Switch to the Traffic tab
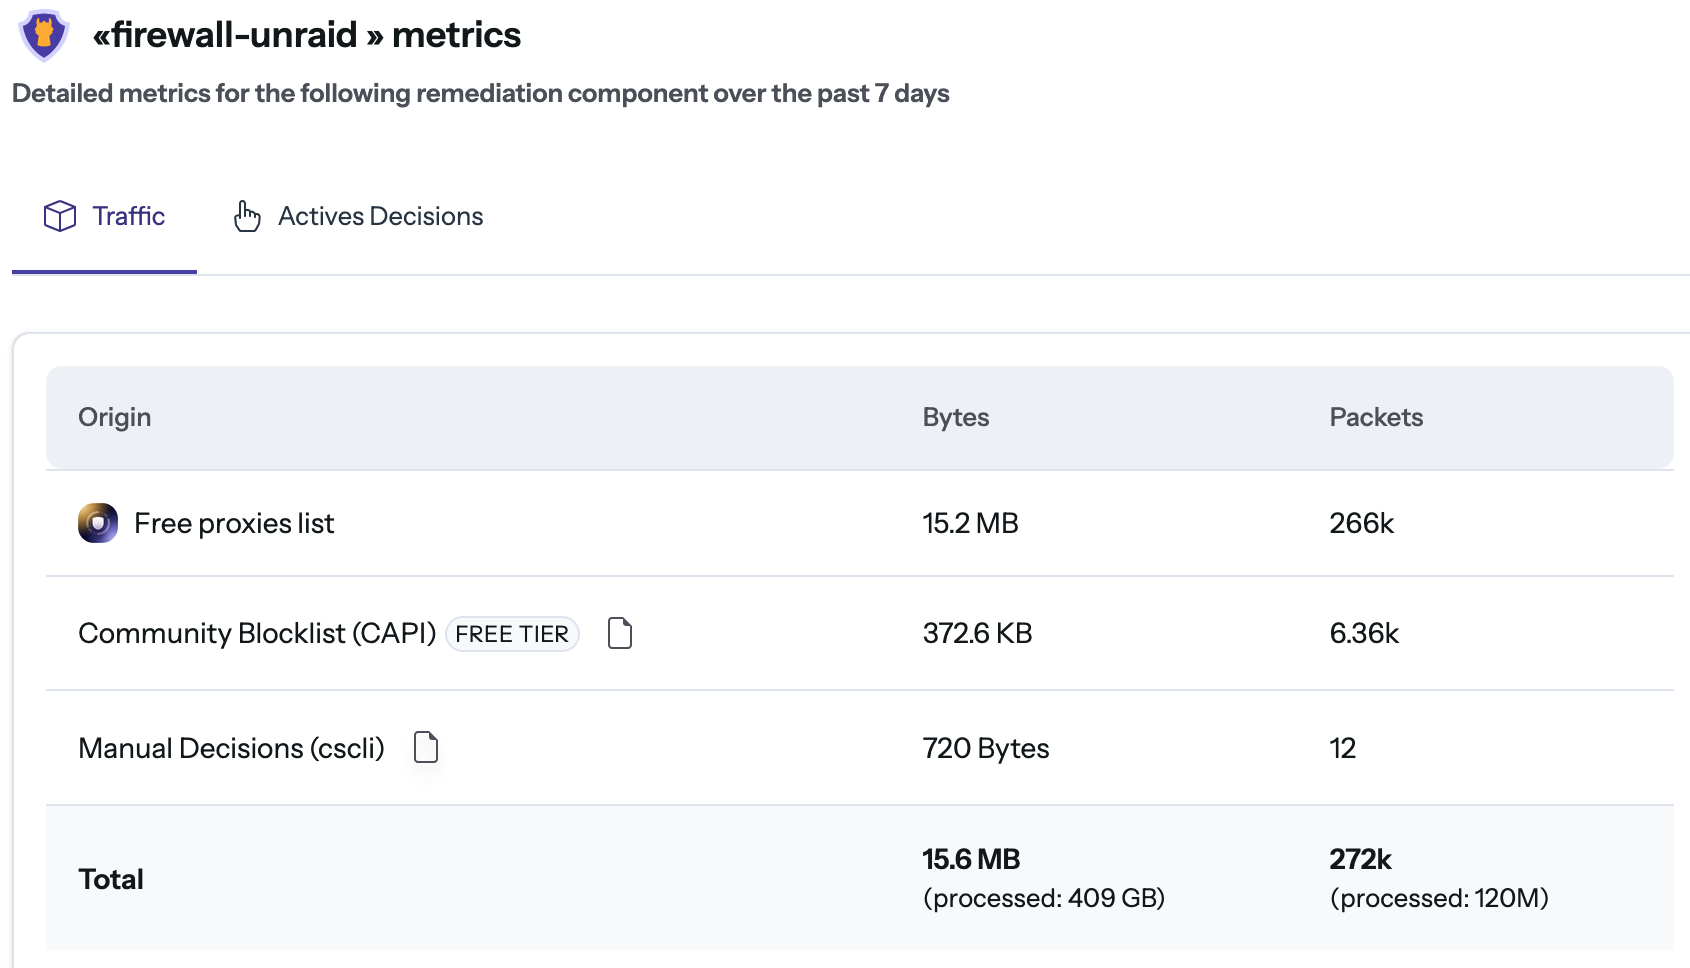This screenshot has height=968, width=1690. point(105,216)
